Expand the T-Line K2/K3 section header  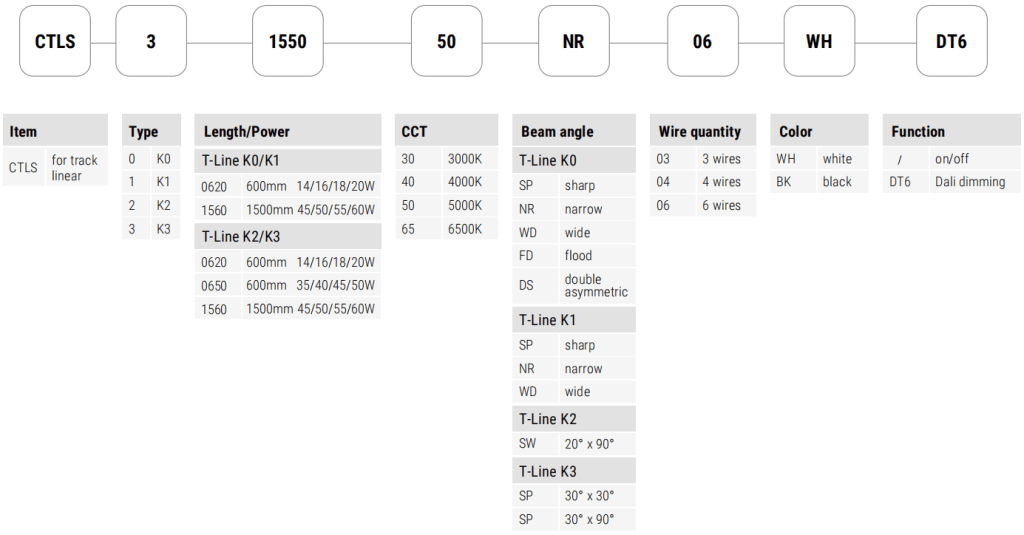coord(287,237)
